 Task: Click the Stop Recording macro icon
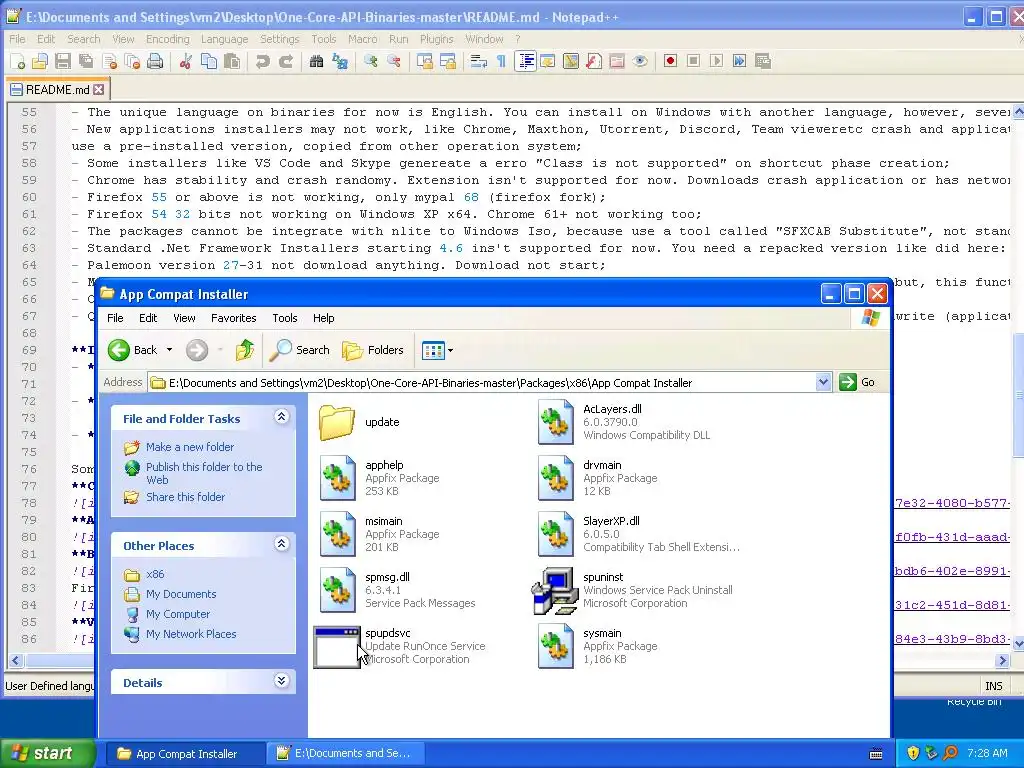[x=694, y=61]
